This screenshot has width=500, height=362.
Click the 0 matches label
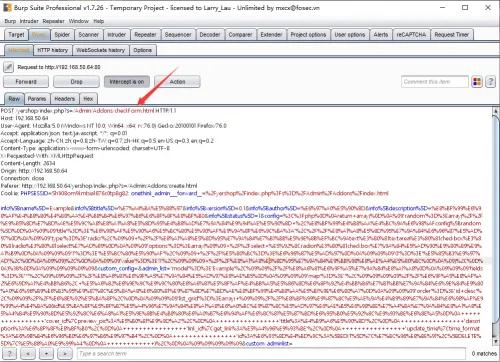484,353
